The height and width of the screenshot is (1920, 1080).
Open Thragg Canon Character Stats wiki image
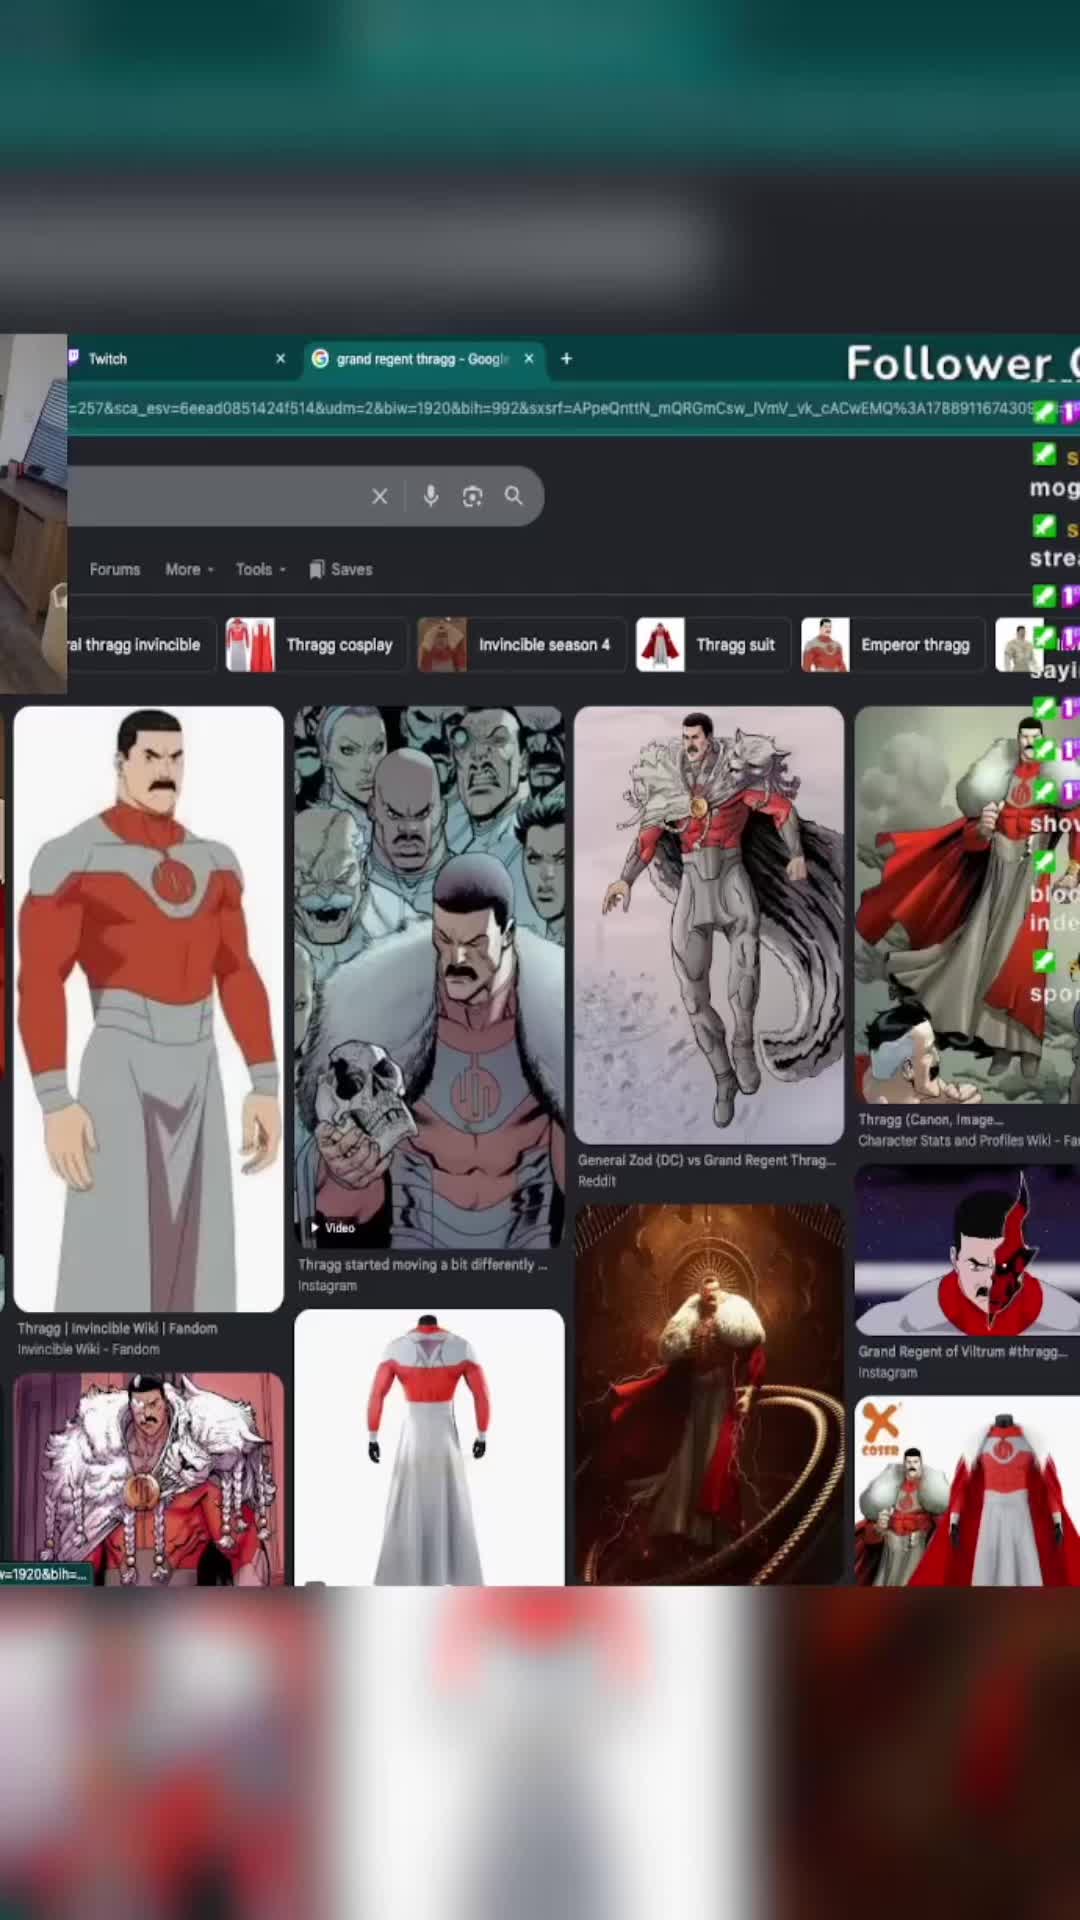pyautogui.click(x=967, y=905)
